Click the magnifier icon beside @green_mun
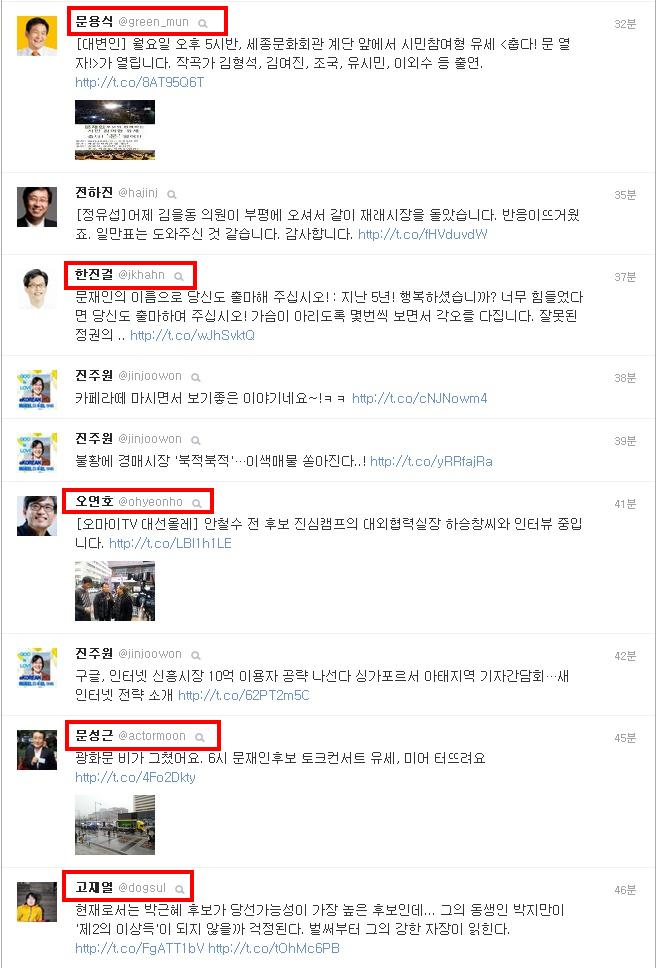Screen dimensions: 656x968 (202, 23)
